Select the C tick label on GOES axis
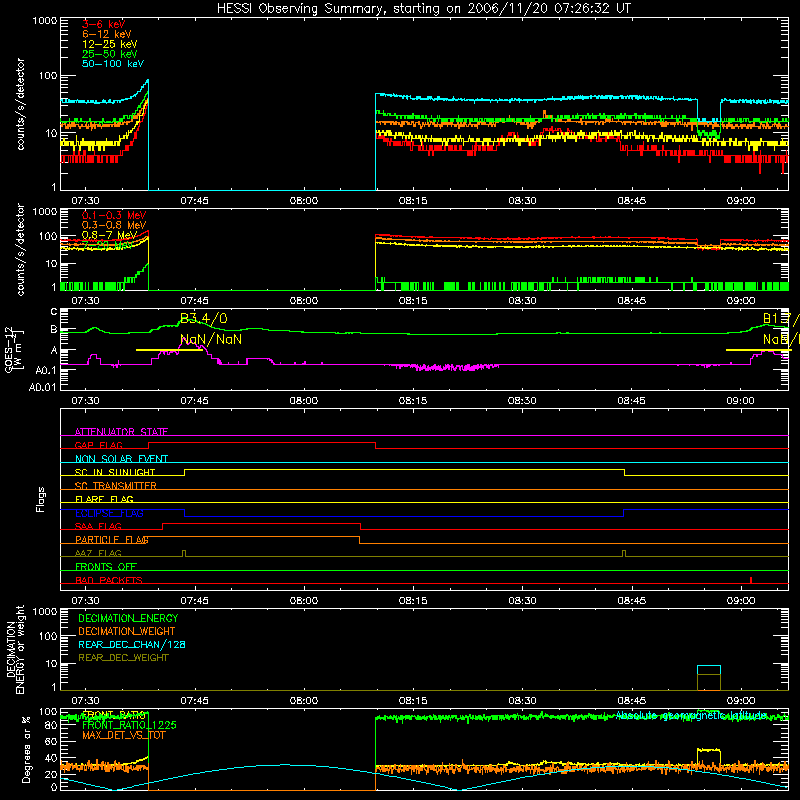Screen dimensions: 800x800 54,312
